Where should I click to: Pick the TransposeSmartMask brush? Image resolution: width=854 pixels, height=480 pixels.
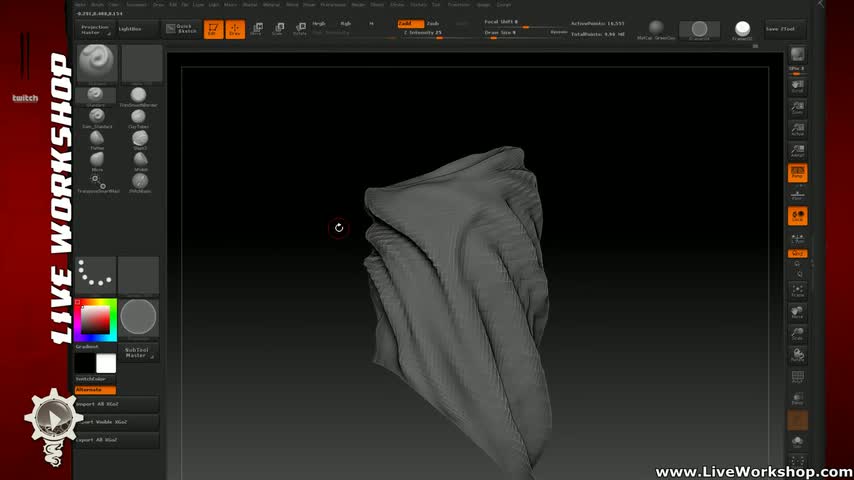pos(98,184)
